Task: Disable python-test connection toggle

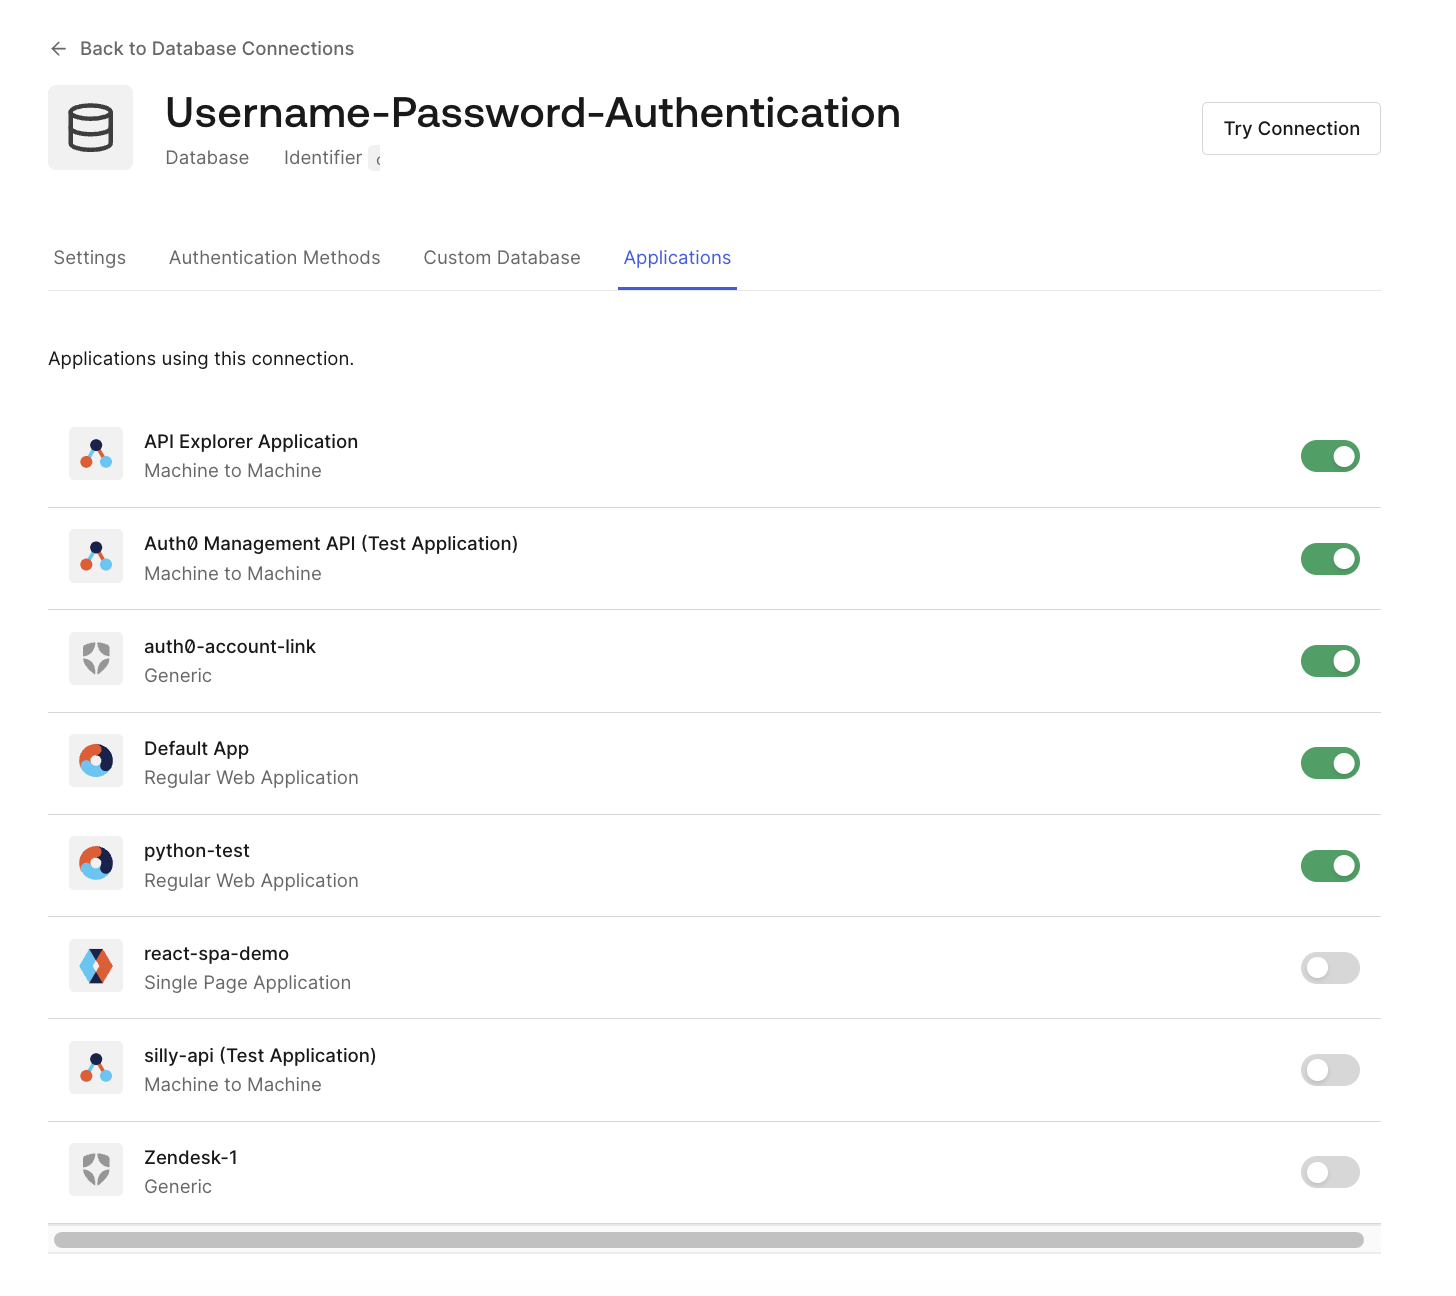Action: [1330, 866]
